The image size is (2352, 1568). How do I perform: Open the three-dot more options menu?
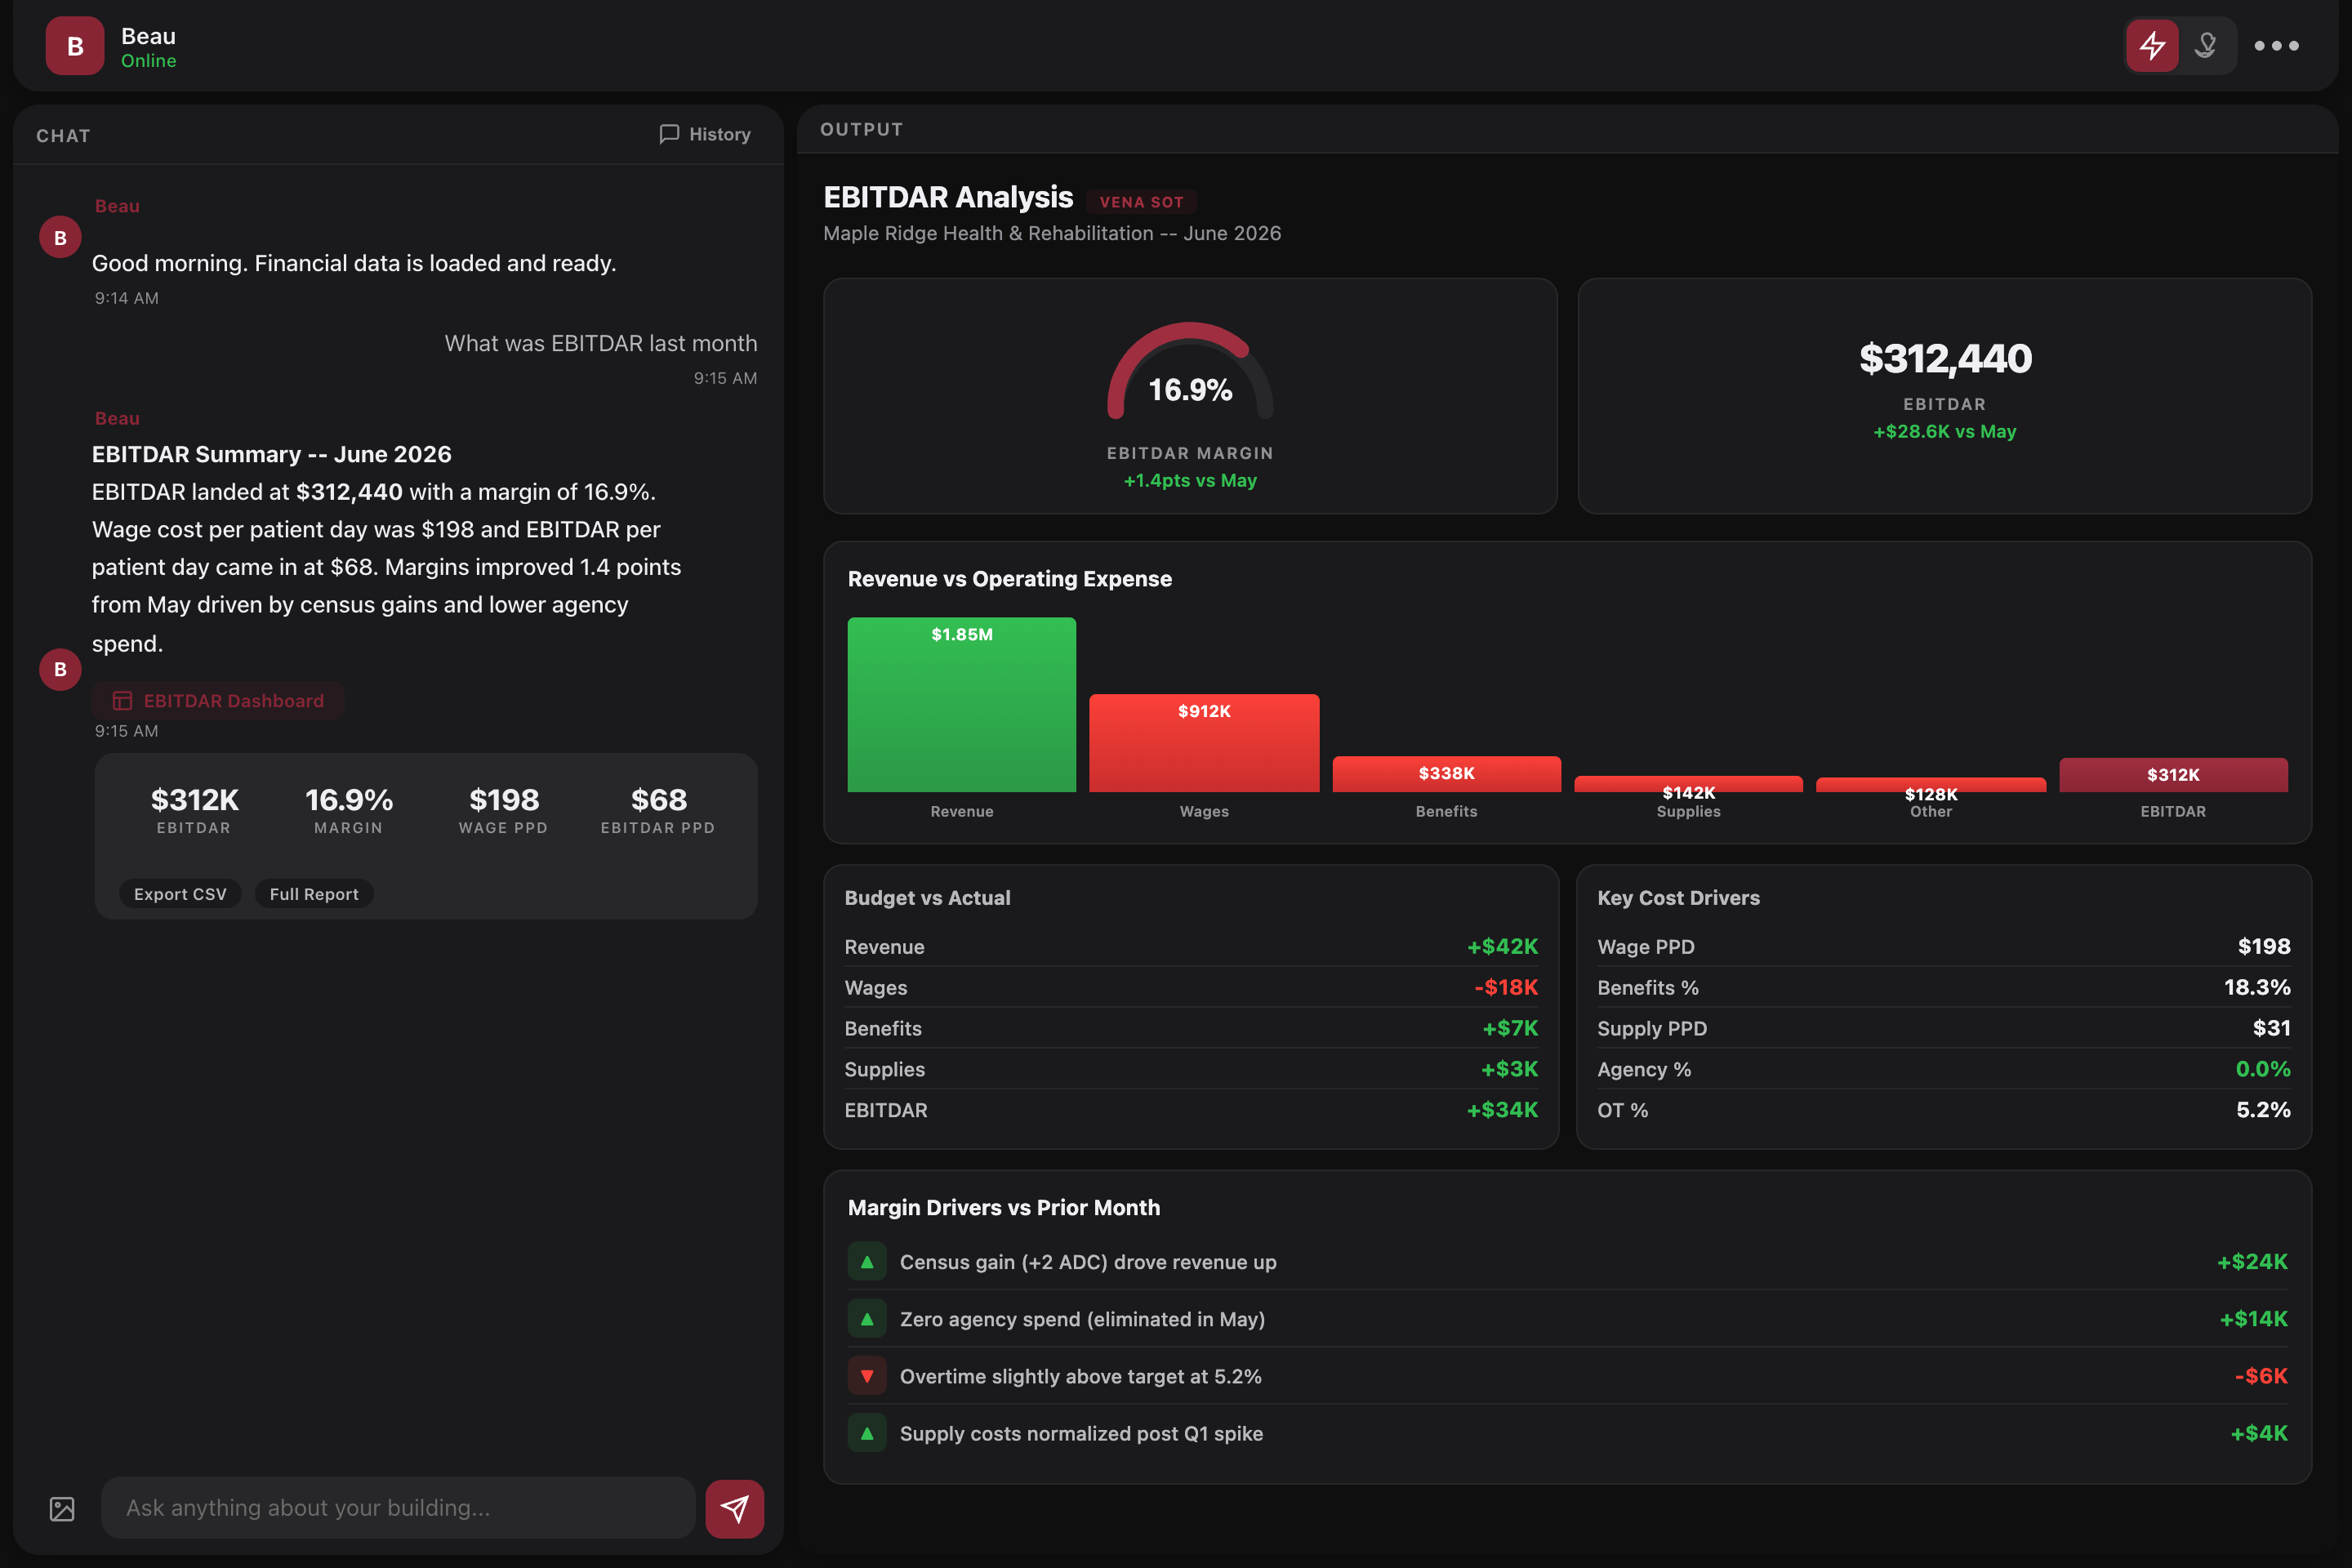tap(2277, 46)
